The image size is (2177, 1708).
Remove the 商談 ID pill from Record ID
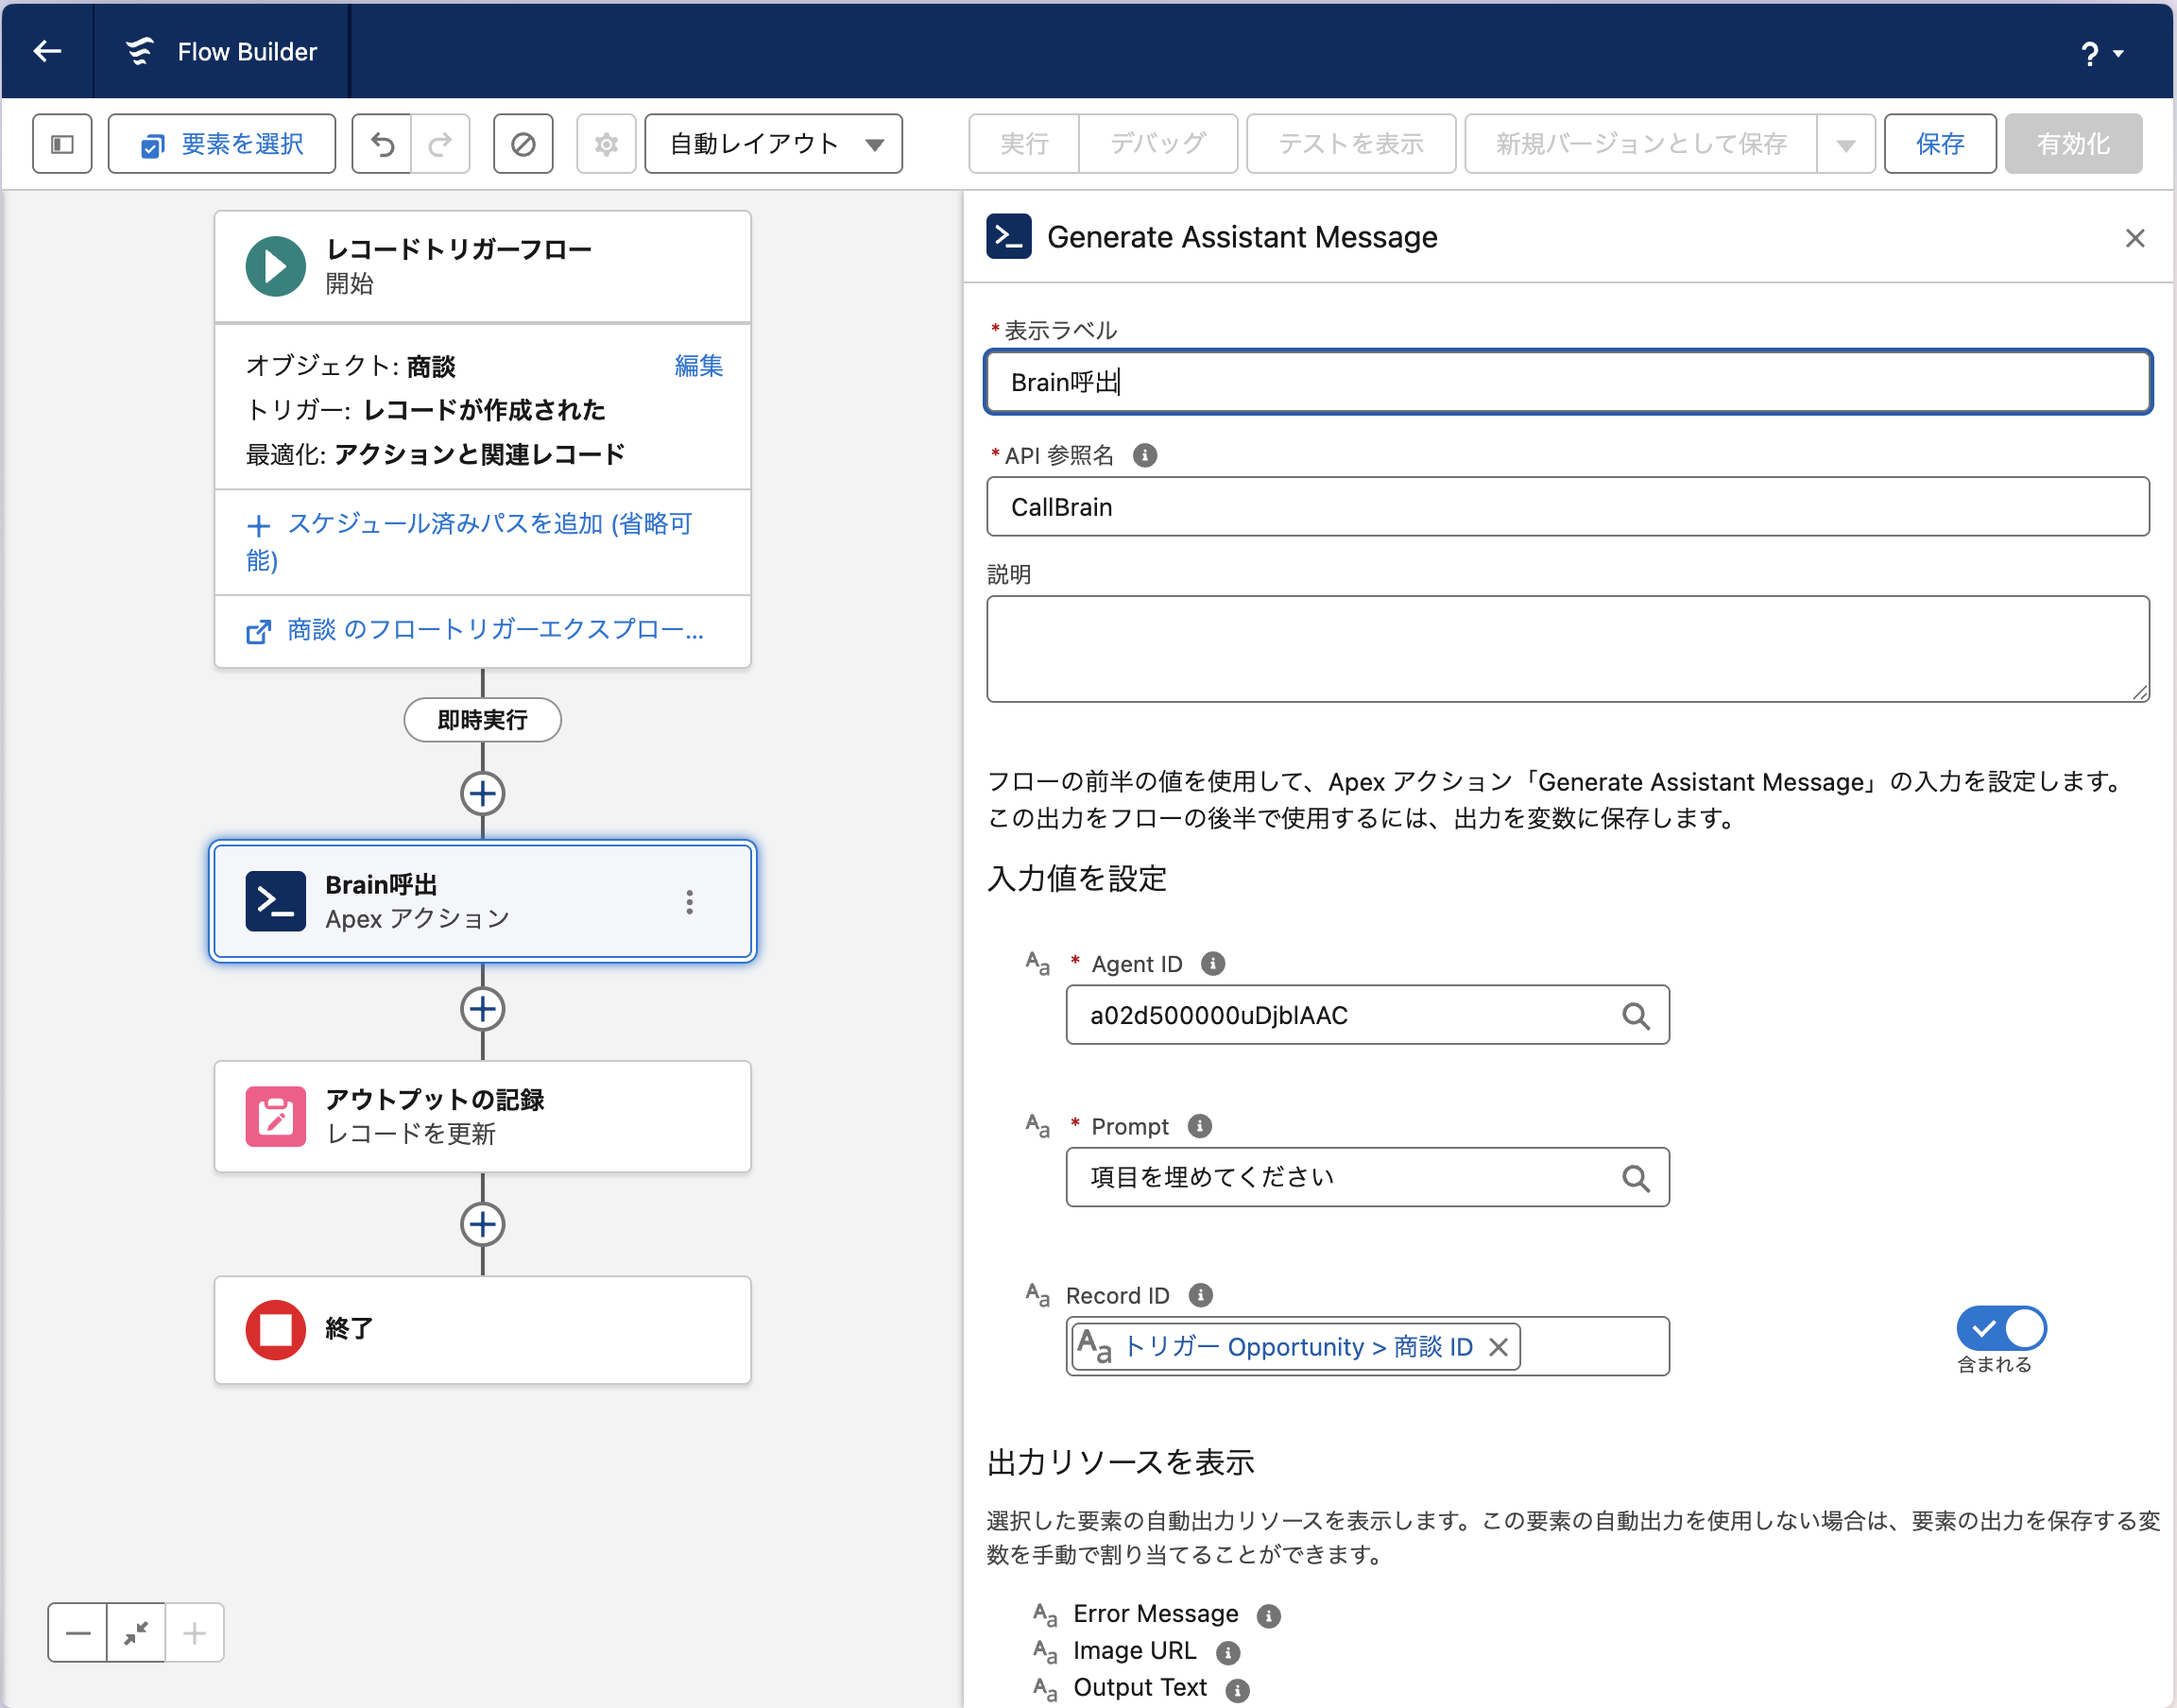(1498, 1347)
